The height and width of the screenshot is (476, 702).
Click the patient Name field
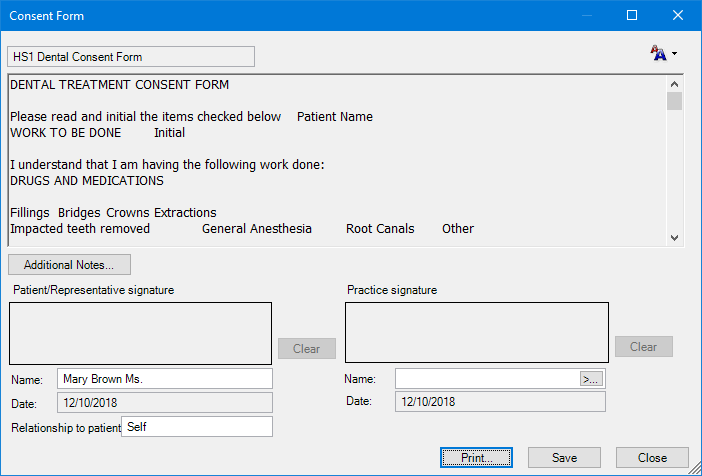coord(164,379)
